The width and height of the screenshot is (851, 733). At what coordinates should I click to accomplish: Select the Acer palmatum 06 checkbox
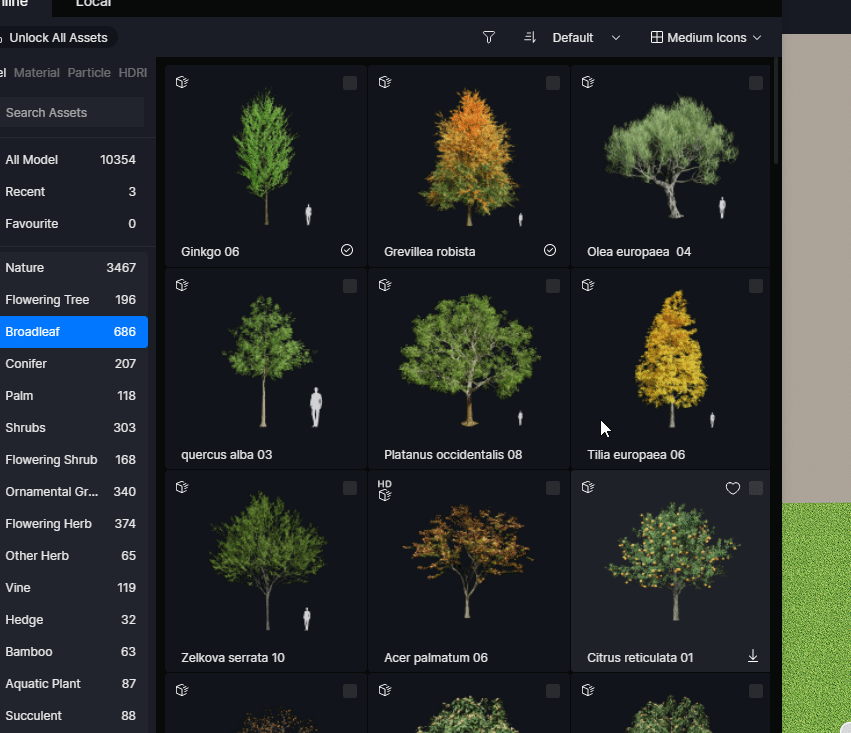pyautogui.click(x=553, y=488)
